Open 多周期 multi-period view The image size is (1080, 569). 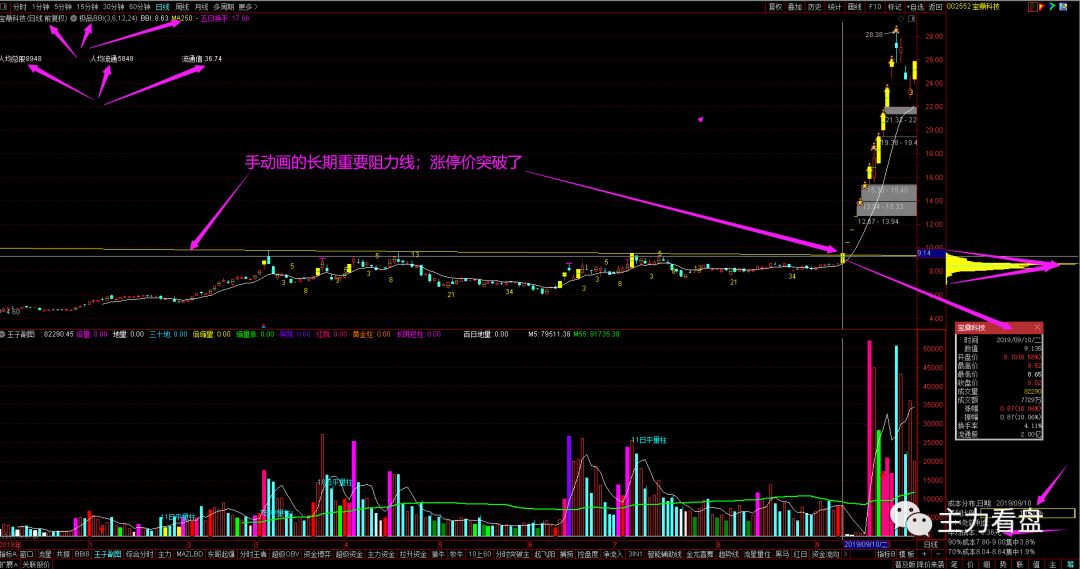(x=223, y=7)
